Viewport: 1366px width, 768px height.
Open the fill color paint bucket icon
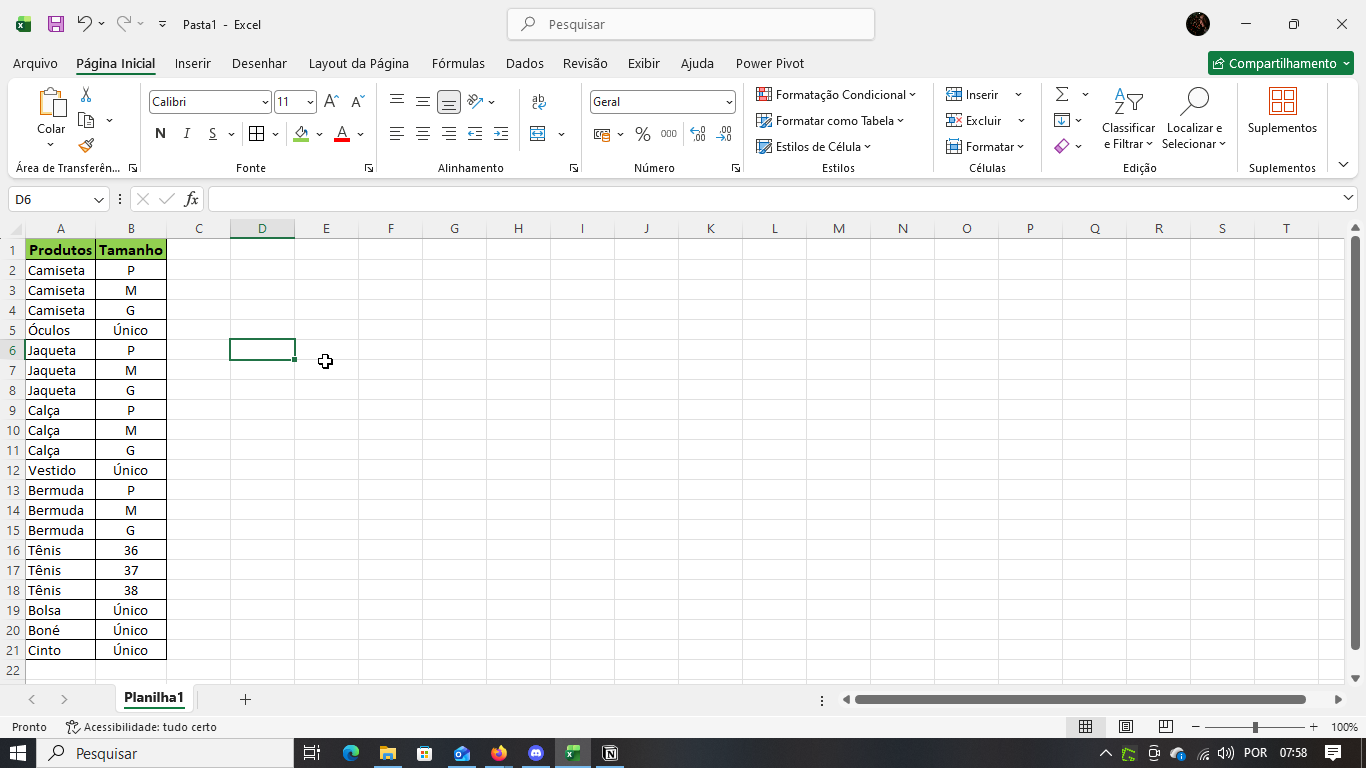pos(302,133)
